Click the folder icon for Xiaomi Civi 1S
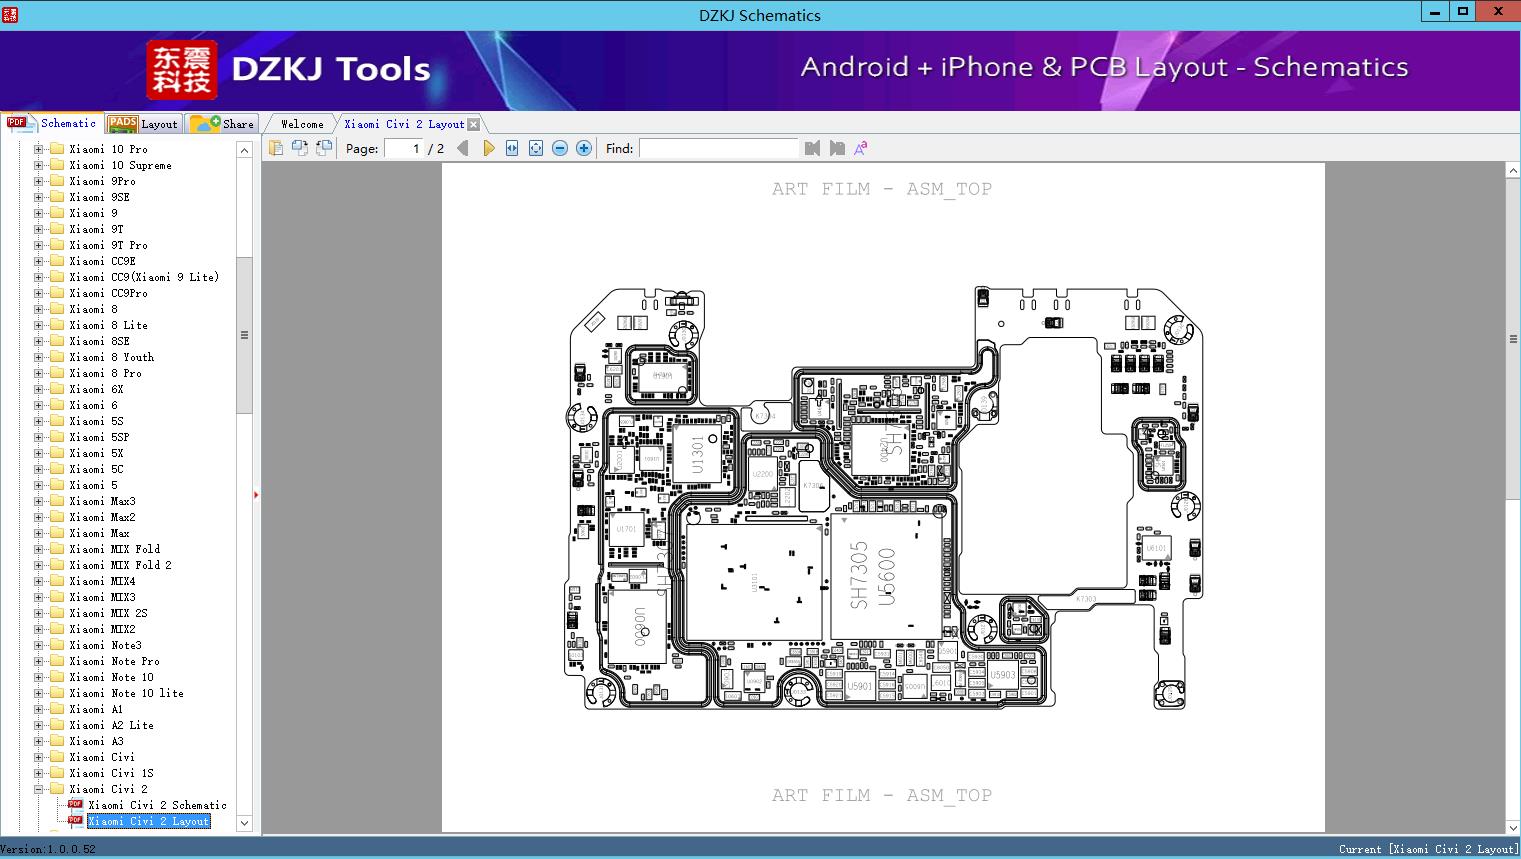 click(x=57, y=773)
